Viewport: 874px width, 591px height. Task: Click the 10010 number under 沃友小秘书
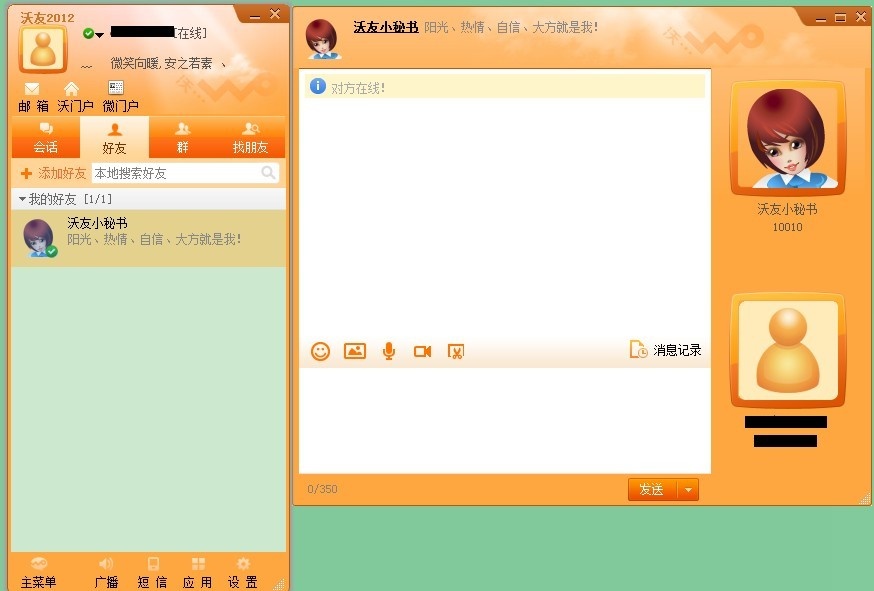[x=788, y=227]
